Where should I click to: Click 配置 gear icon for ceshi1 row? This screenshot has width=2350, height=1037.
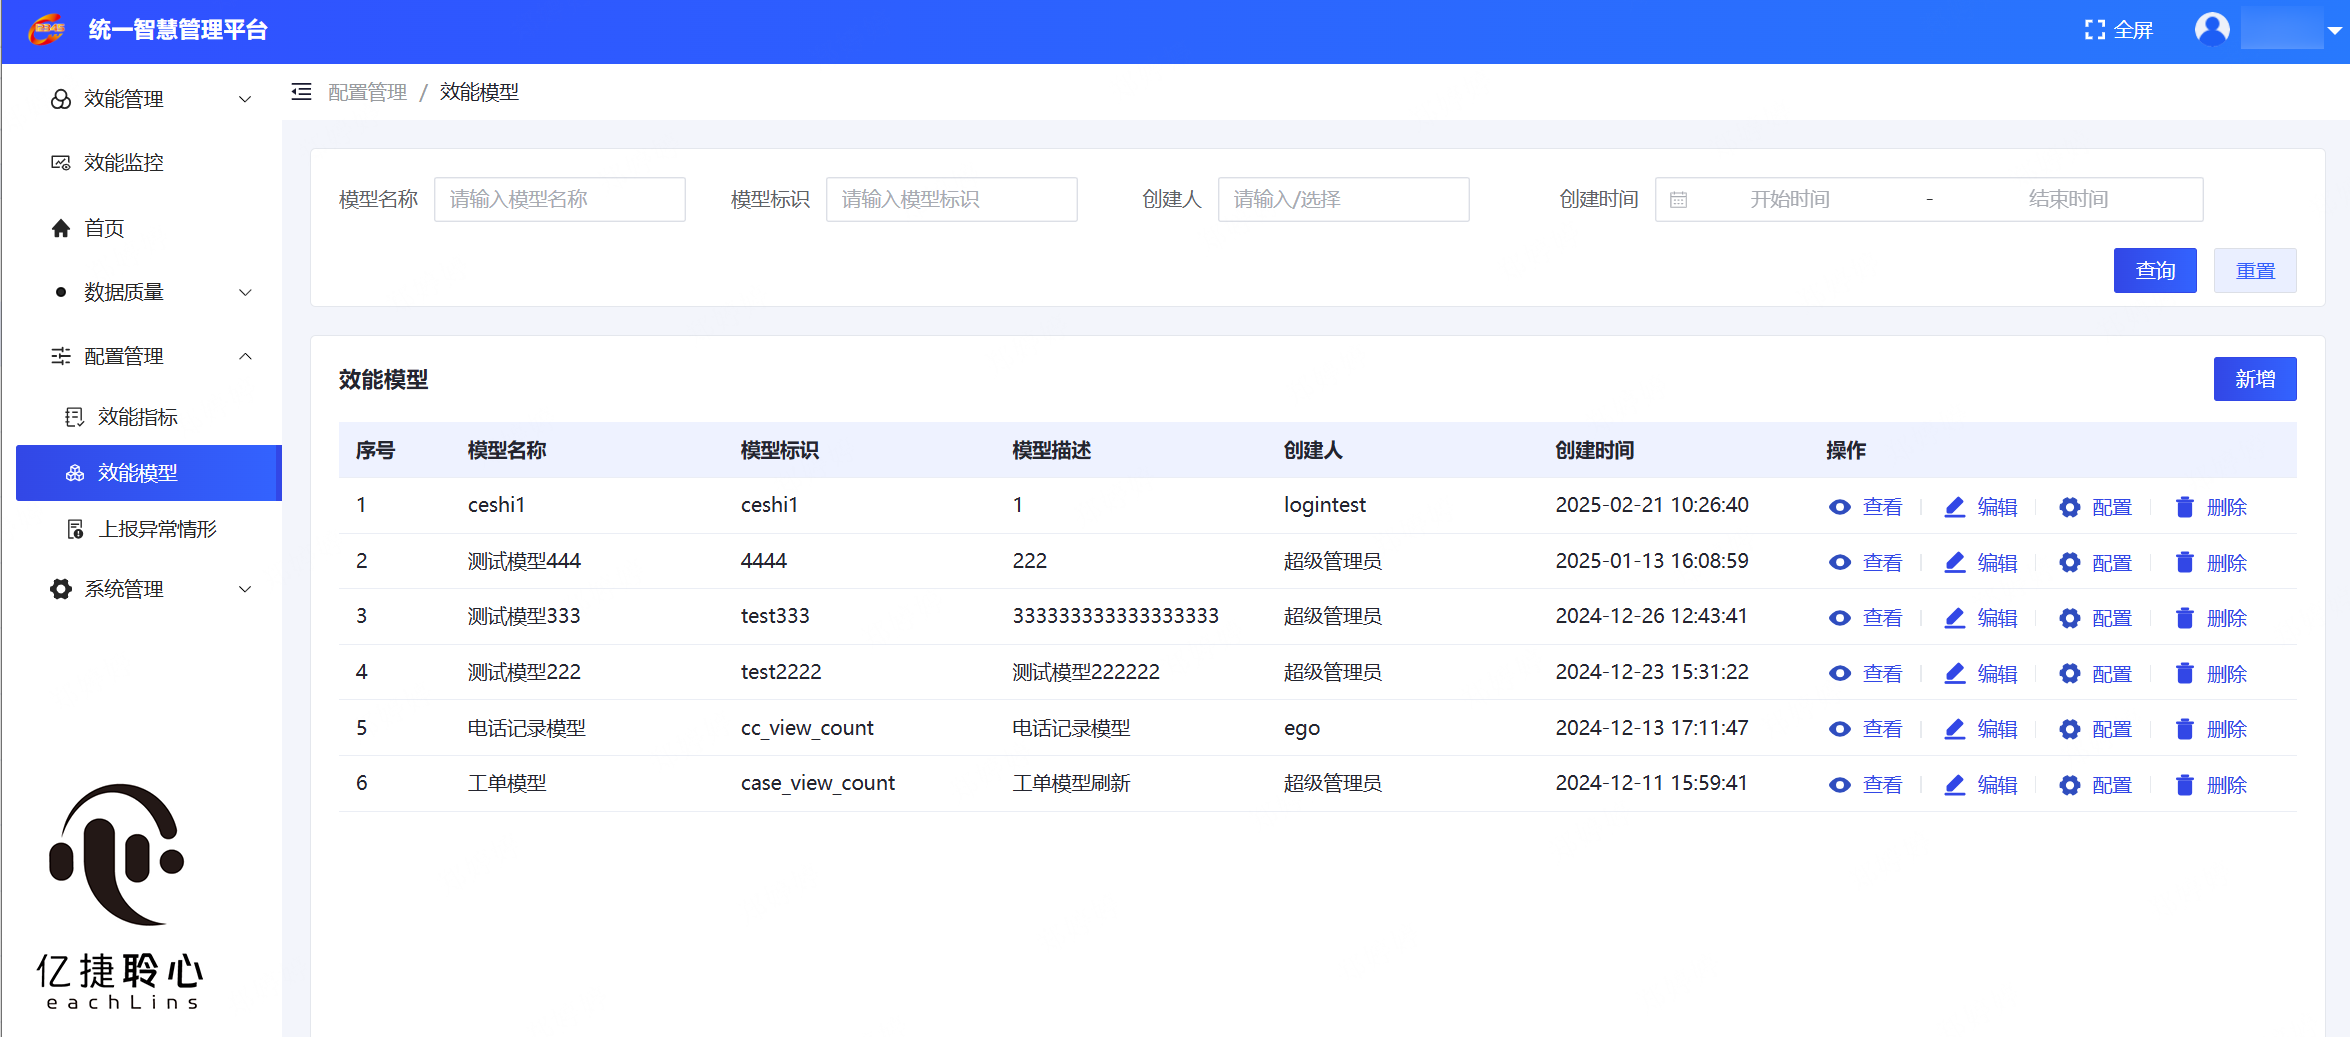[2070, 507]
